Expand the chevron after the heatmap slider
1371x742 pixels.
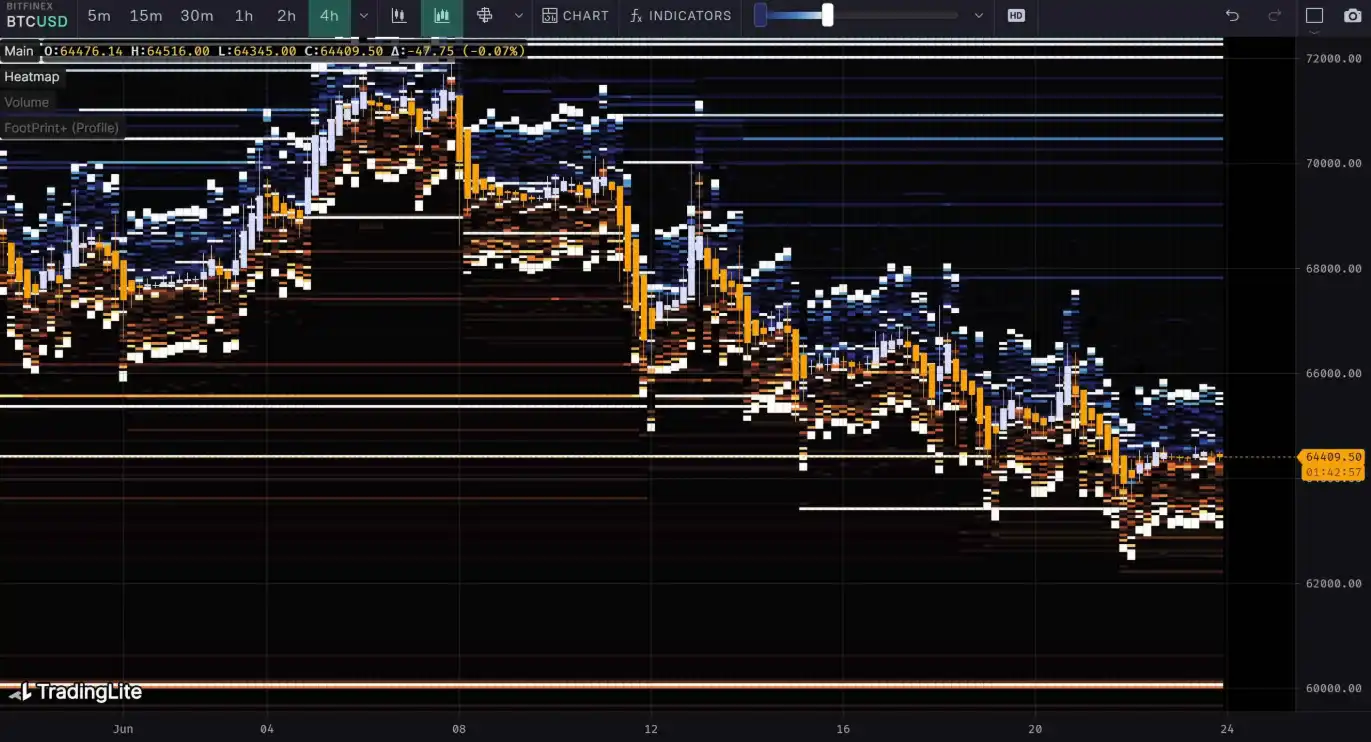click(x=978, y=16)
